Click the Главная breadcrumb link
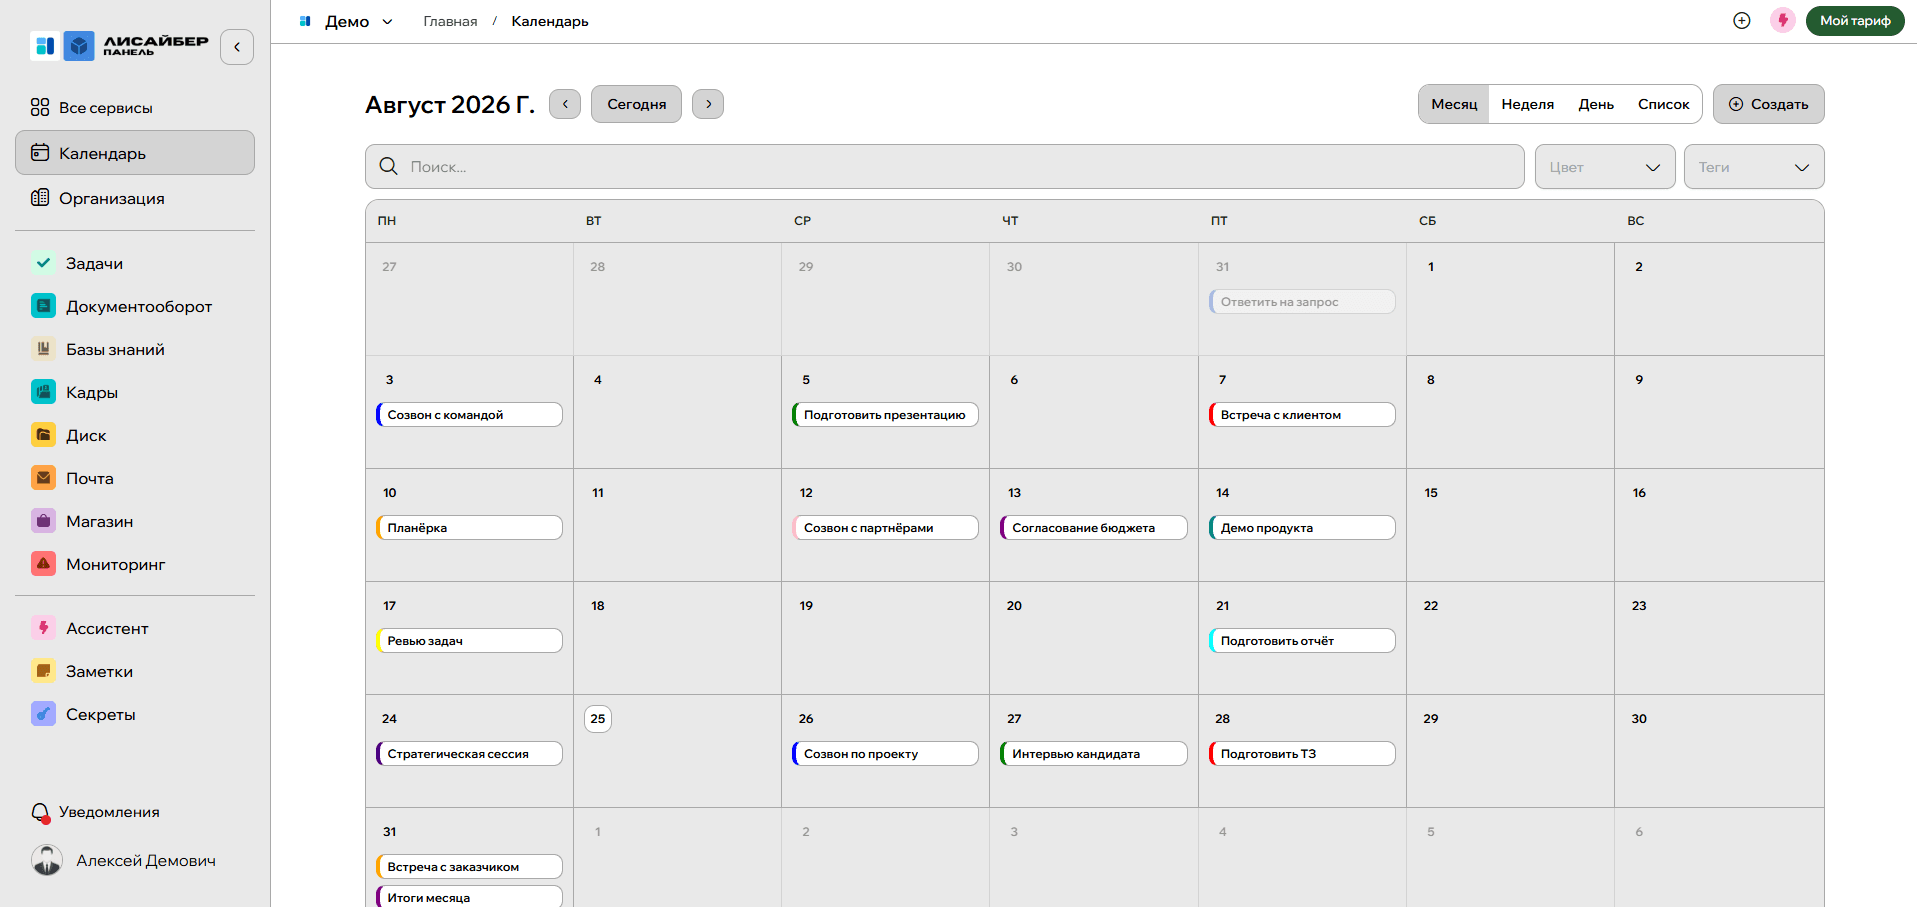The image size is (1917, 907). tap(450, 21)
